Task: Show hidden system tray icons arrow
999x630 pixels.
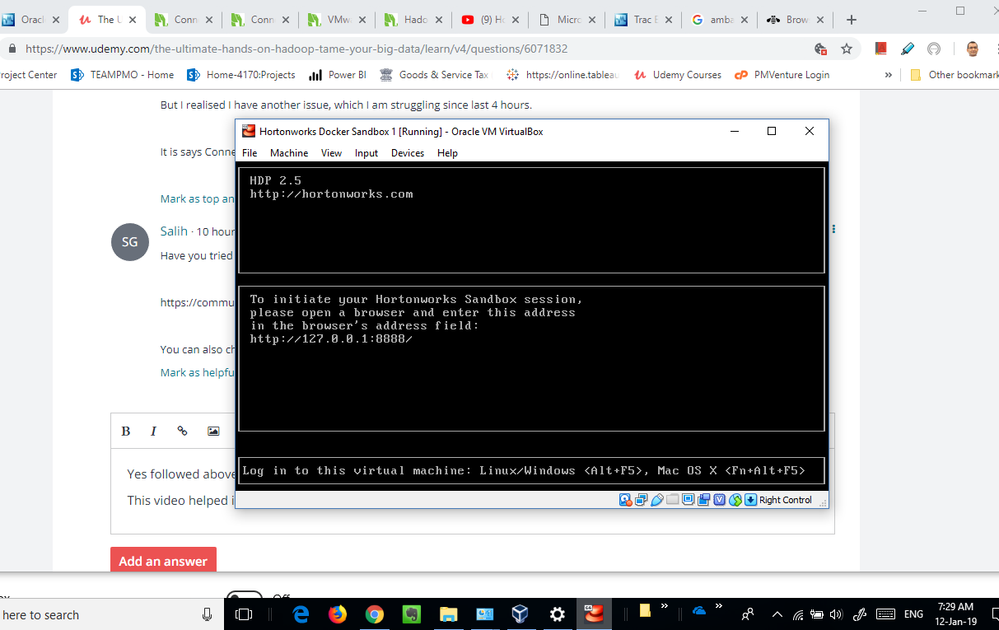Action: coord(777,615)
